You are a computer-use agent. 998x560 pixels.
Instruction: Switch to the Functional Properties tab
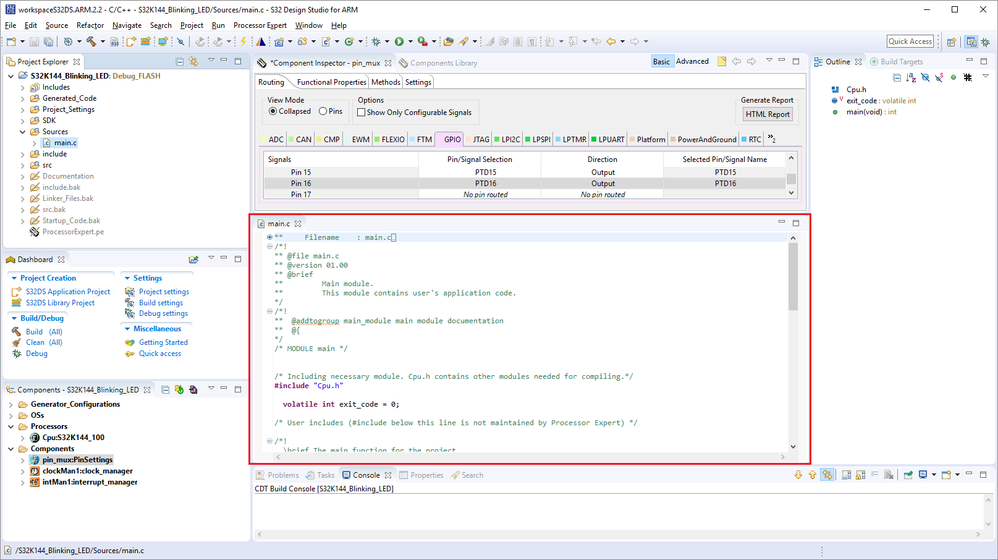[x=331, y=82]
